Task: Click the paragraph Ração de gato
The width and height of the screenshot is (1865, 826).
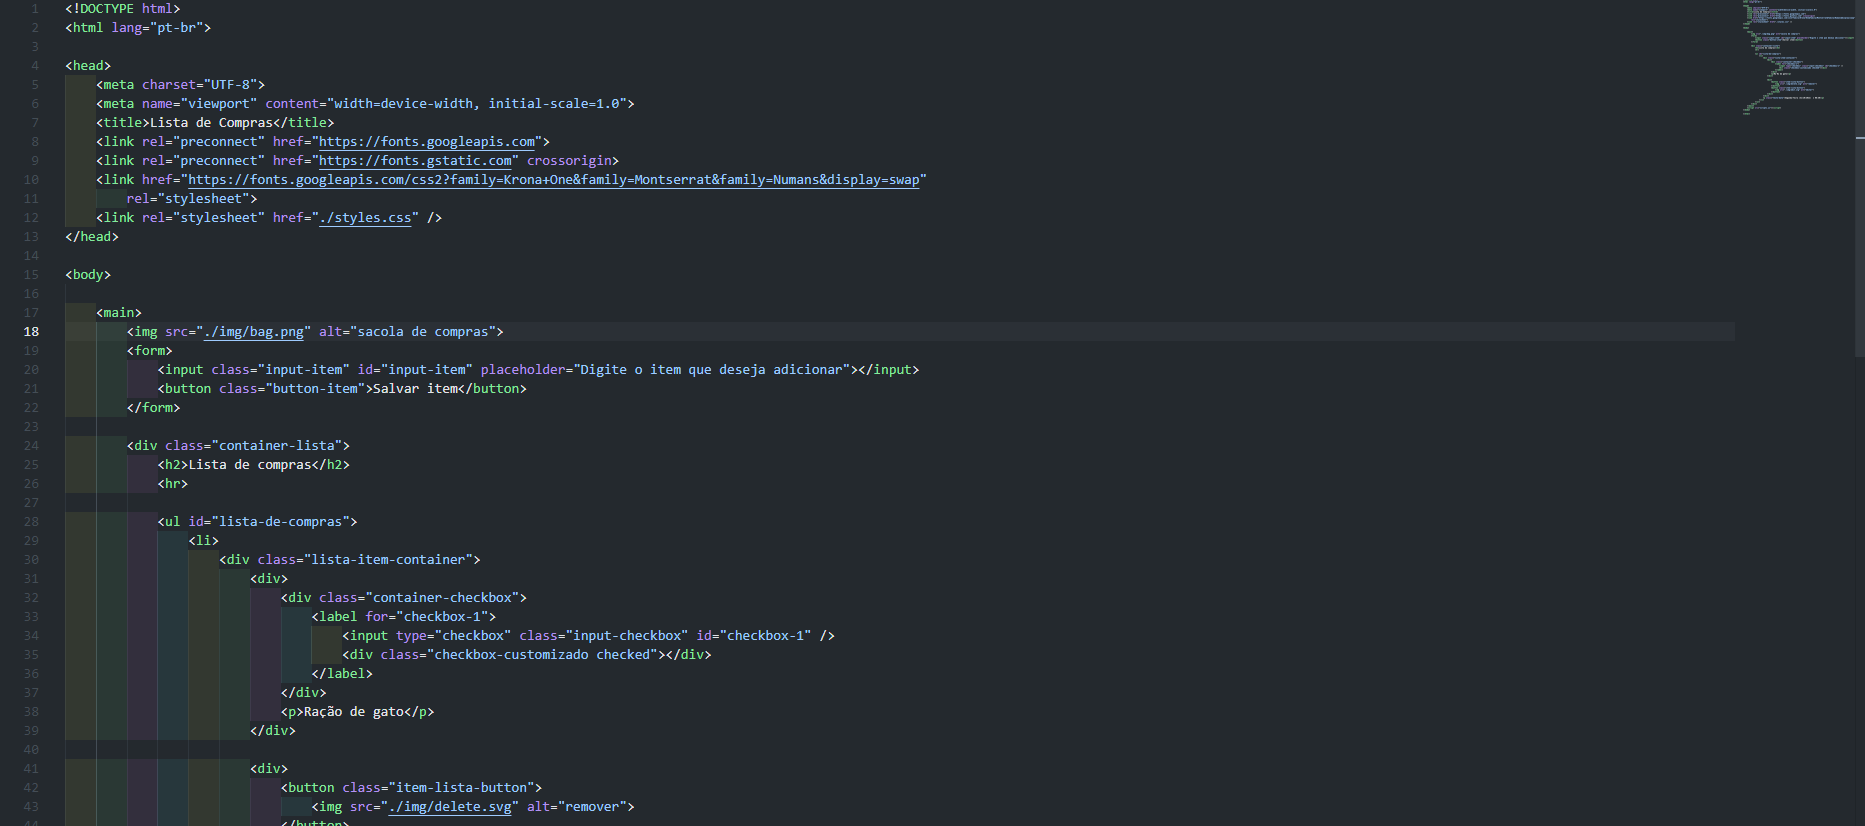Action: point(358,712)
